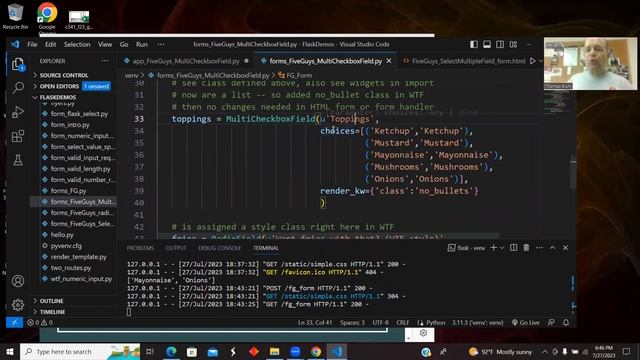Screen dimensions: 640x360
Task: Open Run and Debug view
Action: (x=18, y=111)
